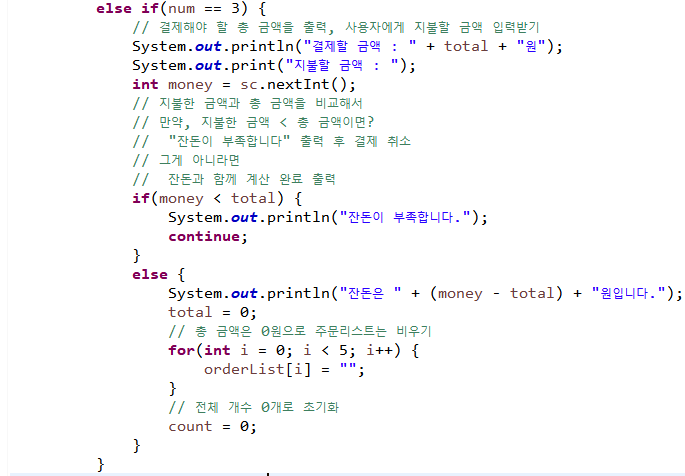
Task: Click the comment containing '출력 후 결제 취소'
Action: click(x=272, y=141)
